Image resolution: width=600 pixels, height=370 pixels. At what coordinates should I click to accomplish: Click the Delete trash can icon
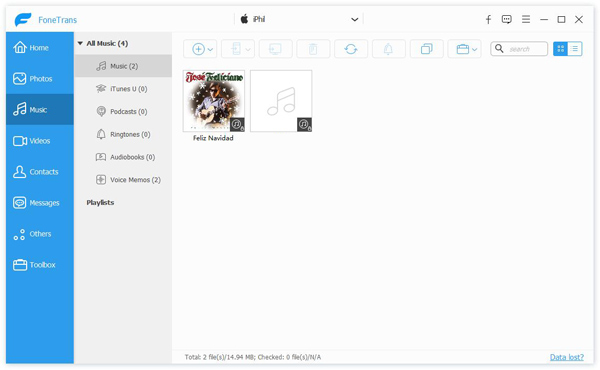[x=313, y=49]
